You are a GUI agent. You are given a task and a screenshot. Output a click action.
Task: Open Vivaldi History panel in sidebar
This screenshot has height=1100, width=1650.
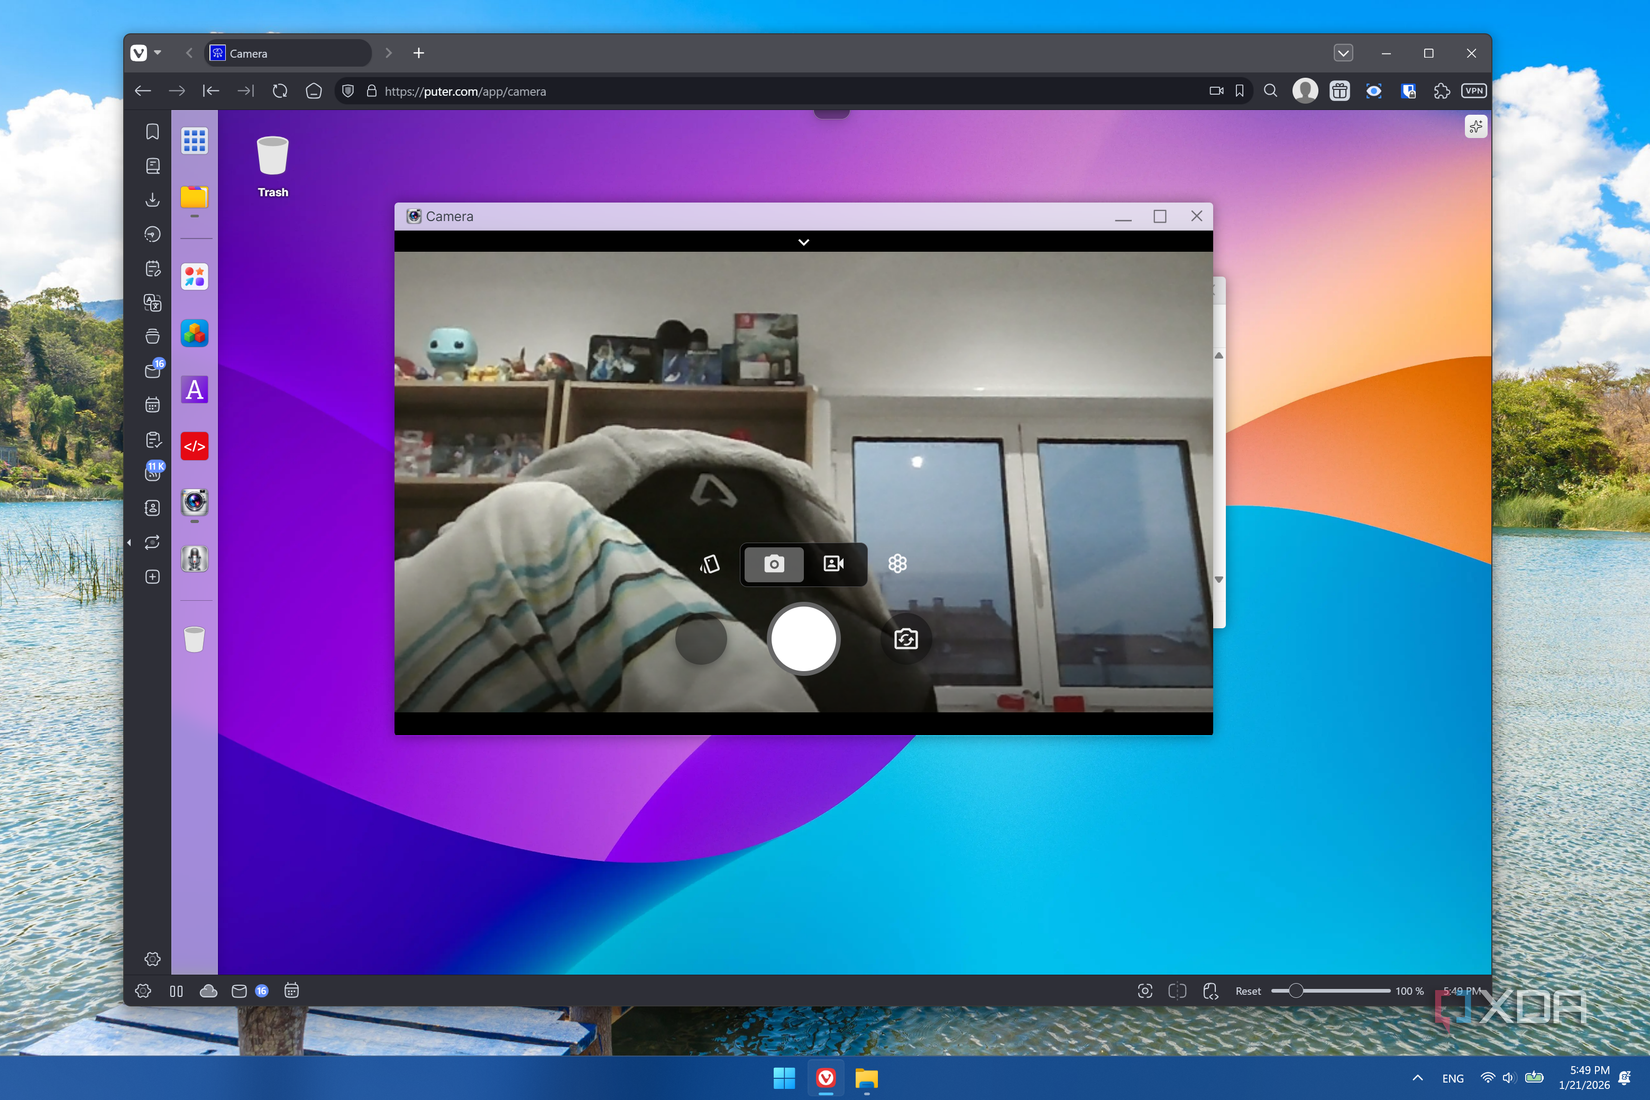152,234
